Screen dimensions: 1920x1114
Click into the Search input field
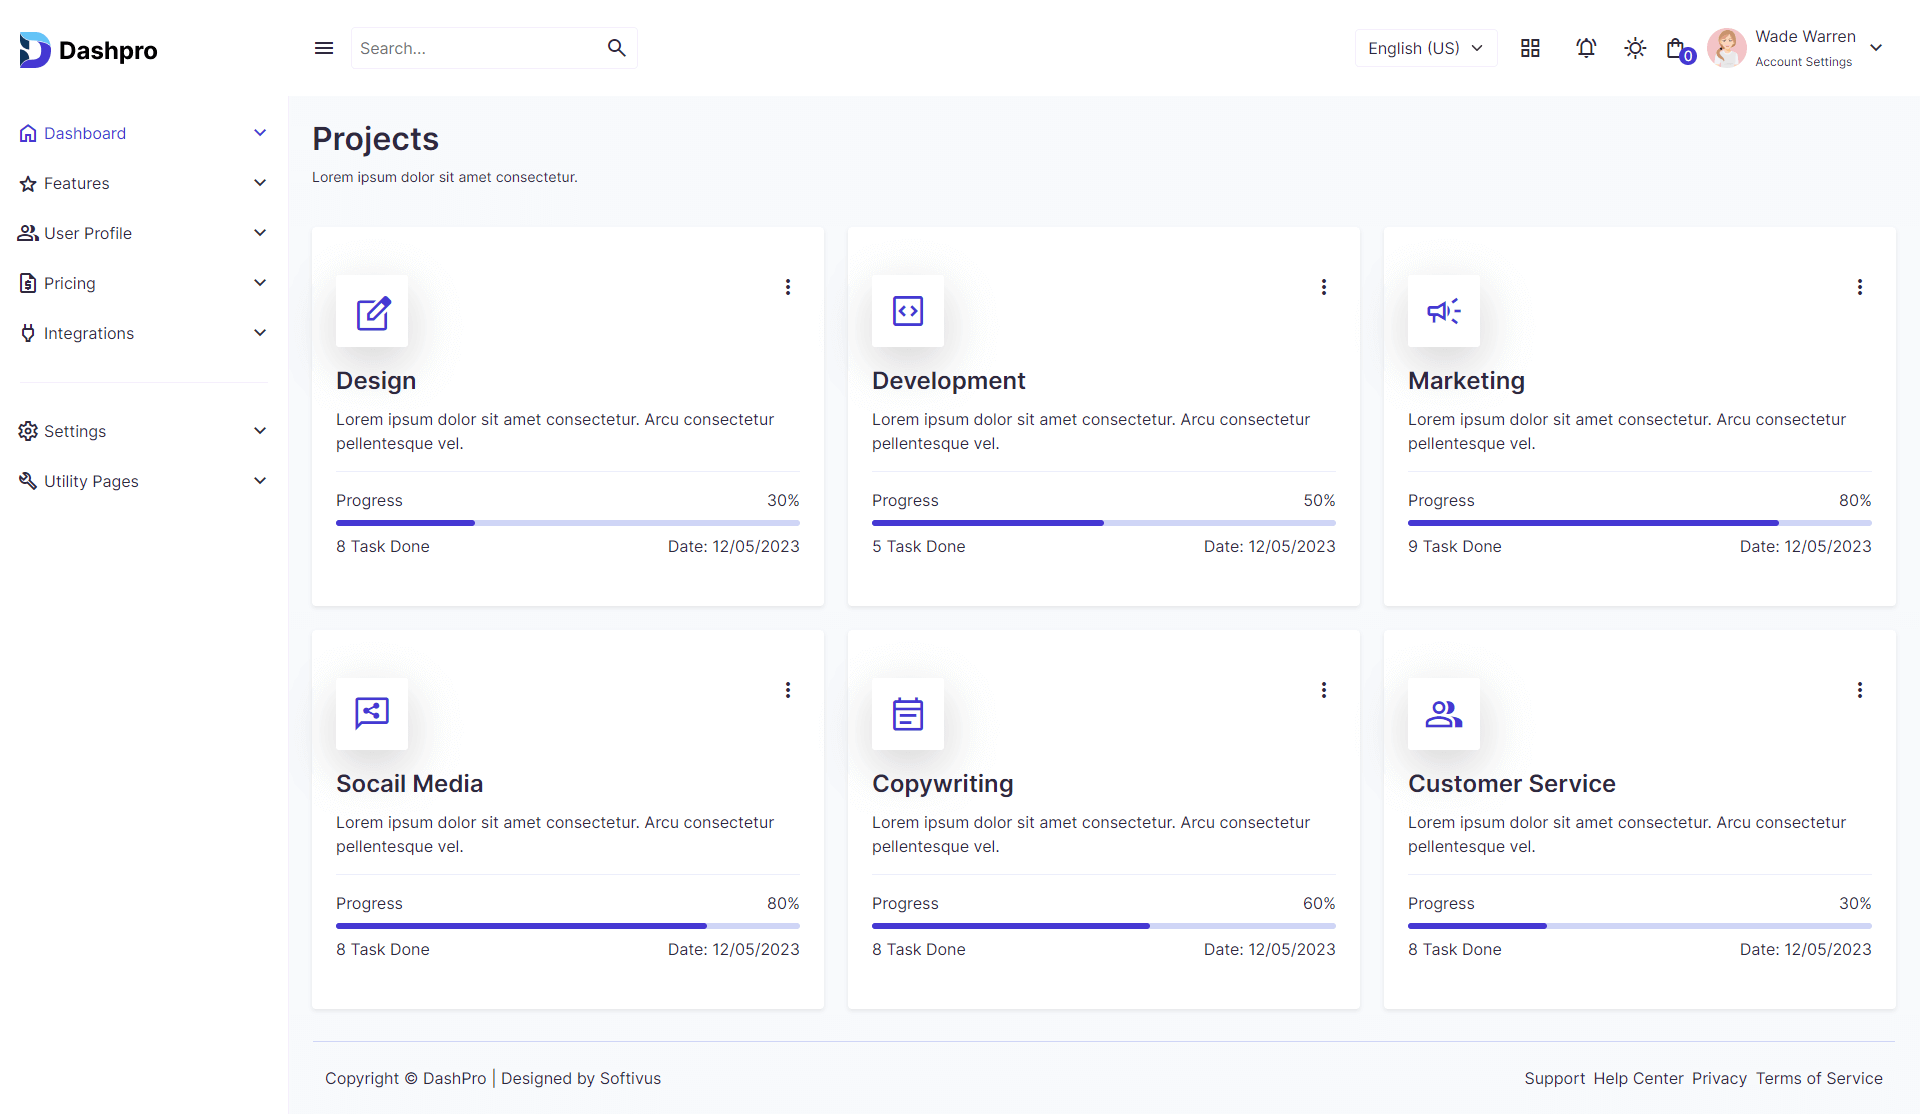pyautogui.click(x=475, y=48)
